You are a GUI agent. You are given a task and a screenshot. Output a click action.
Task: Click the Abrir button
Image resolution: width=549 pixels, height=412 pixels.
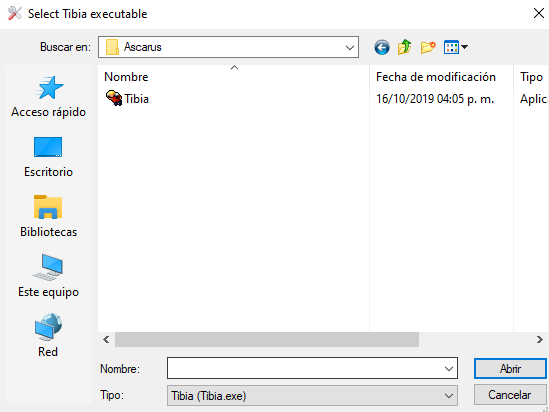coord(510,369)
